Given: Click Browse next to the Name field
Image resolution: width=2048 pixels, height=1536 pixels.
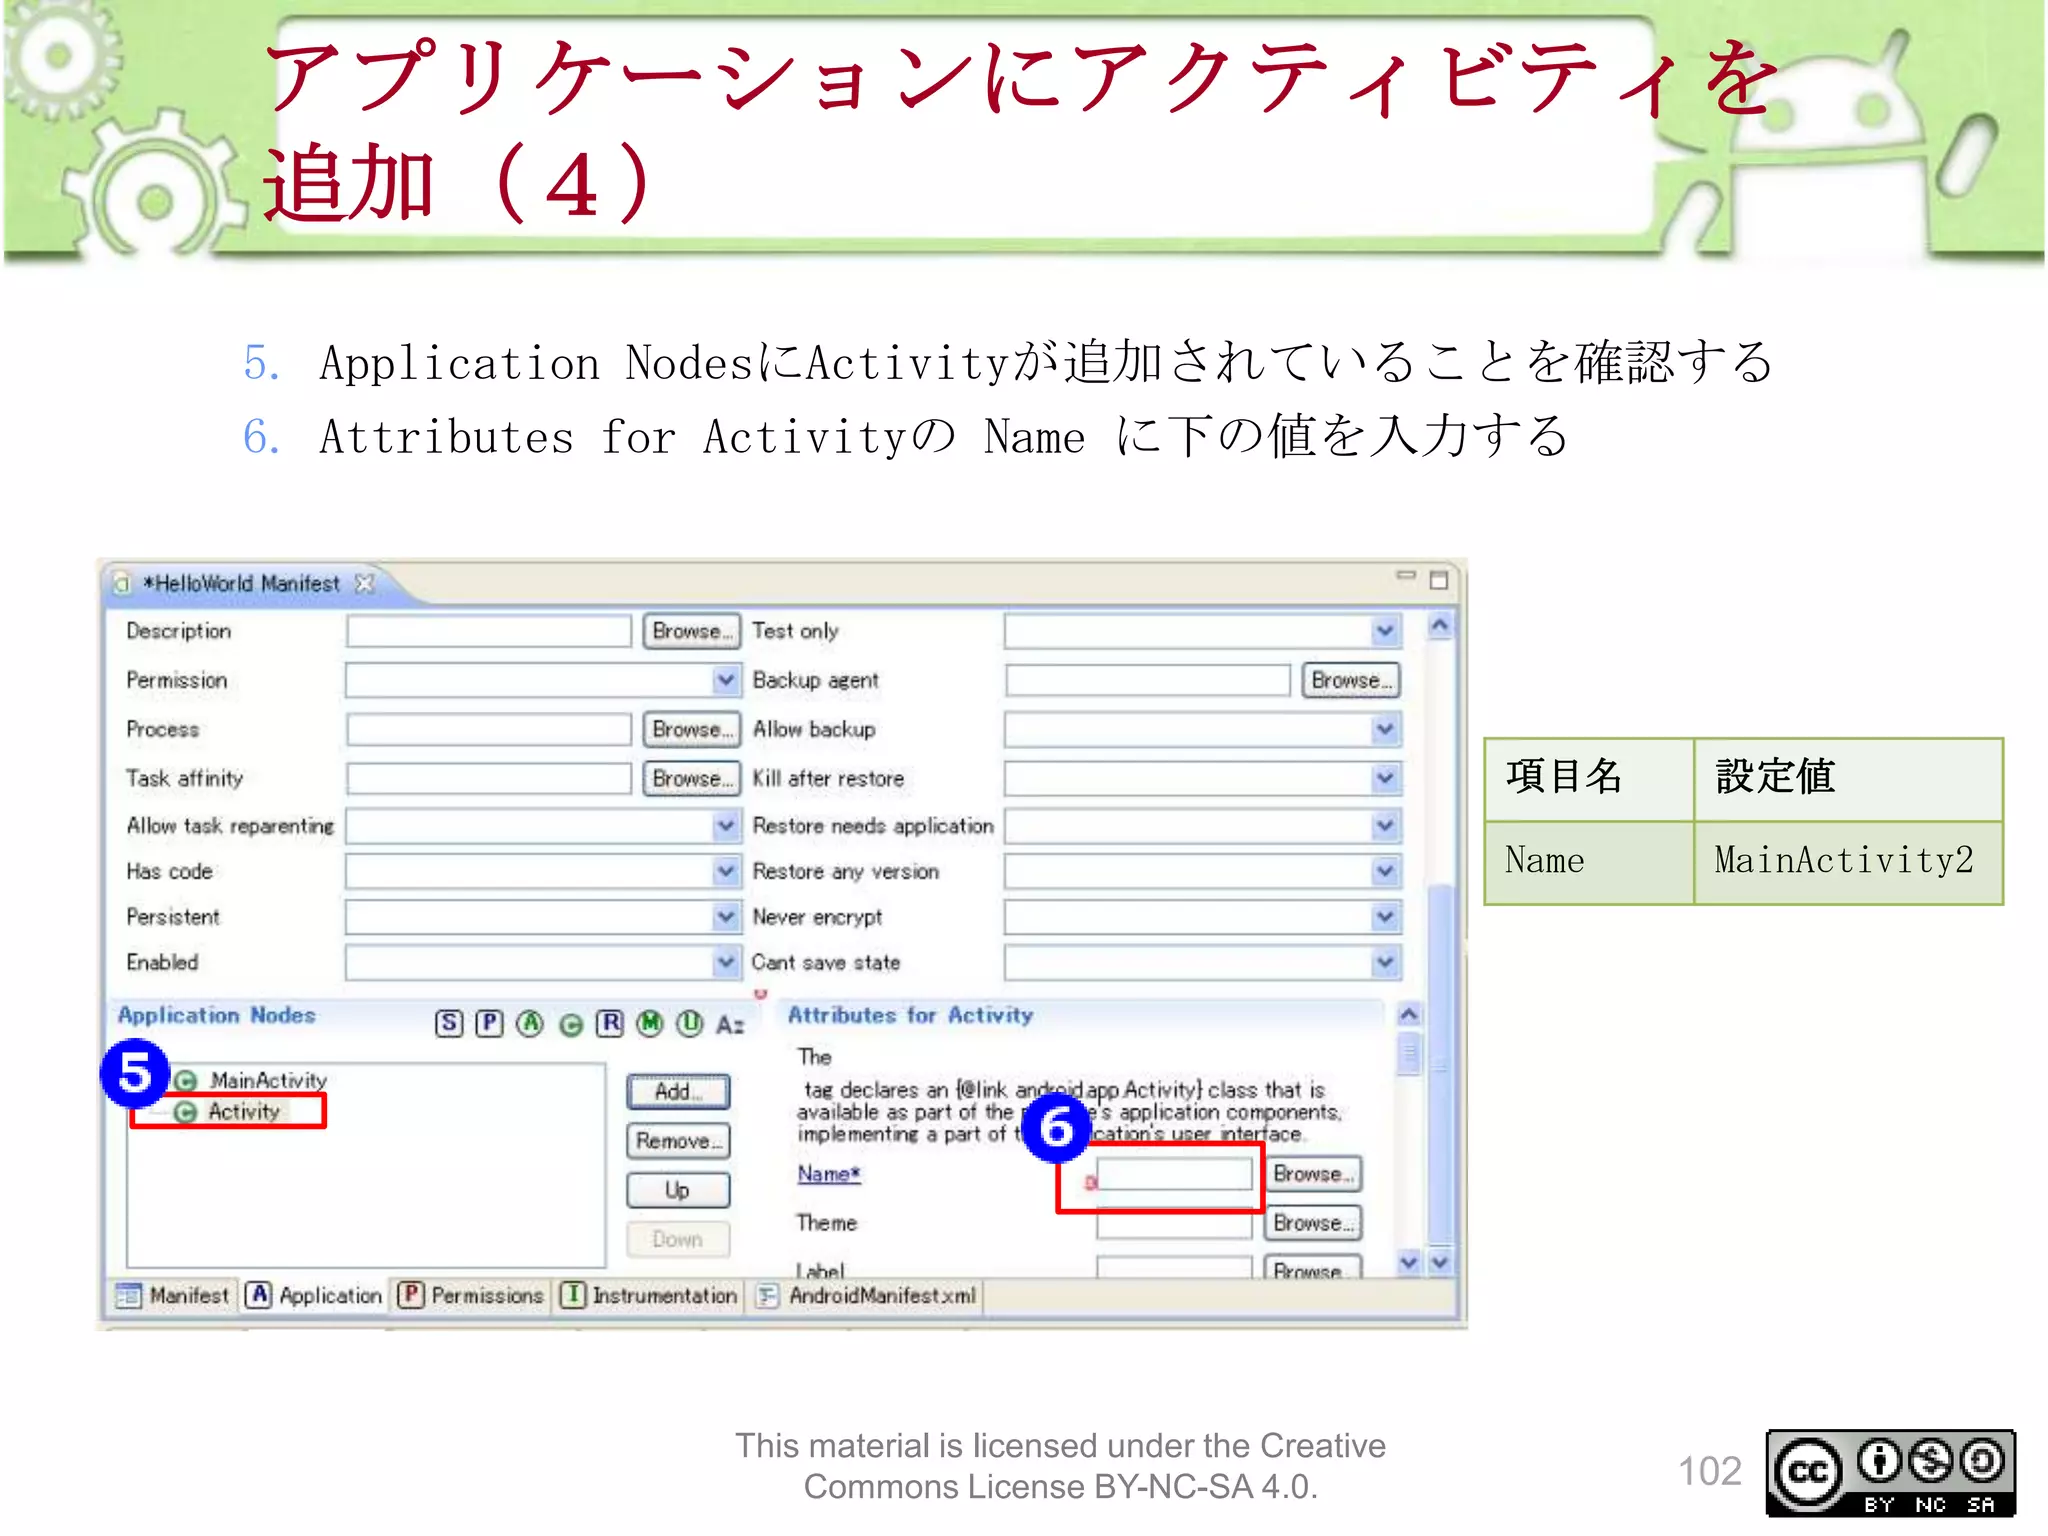Looking at the screenshot, I should click(1313, 1174).
